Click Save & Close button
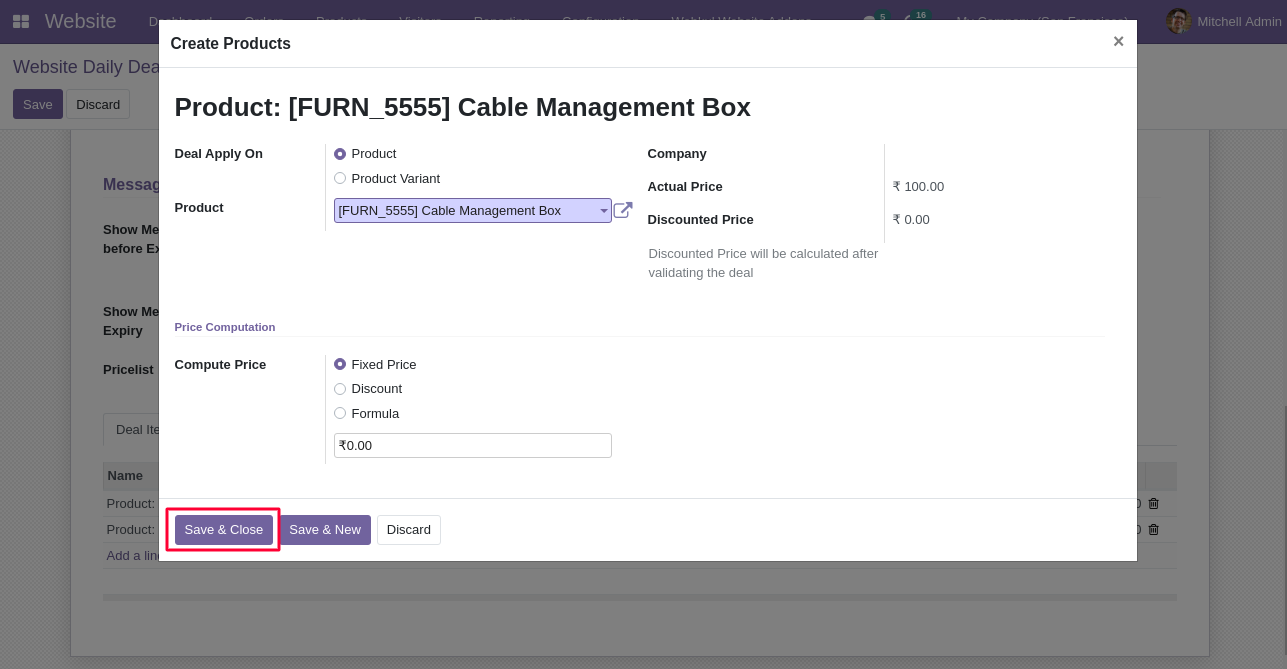Viewport: 1287px width, 669px height. [x=224, y=530]
